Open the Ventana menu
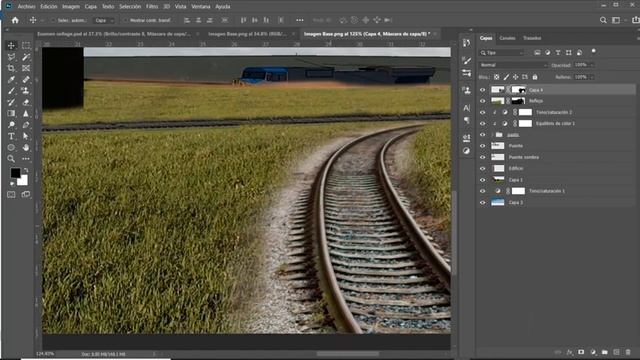The height and width of the screenshot is (360, 640). click(x=201, y=7)
